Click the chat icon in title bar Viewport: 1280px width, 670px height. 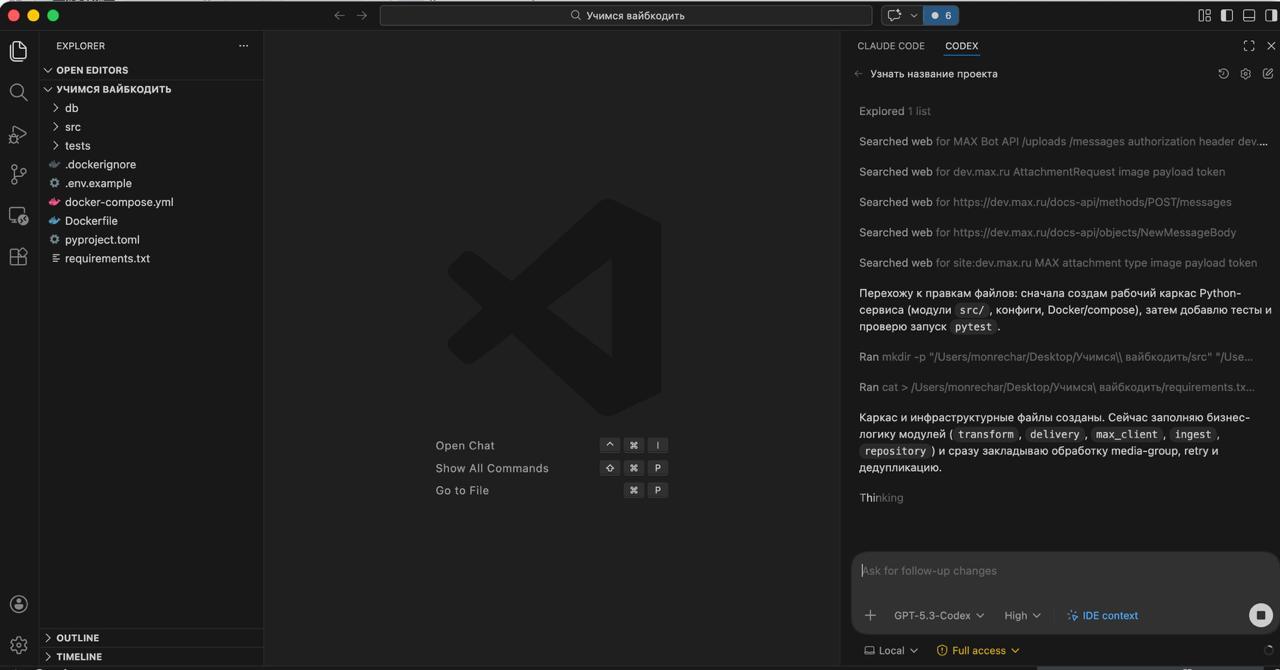(x=894, y=15)
